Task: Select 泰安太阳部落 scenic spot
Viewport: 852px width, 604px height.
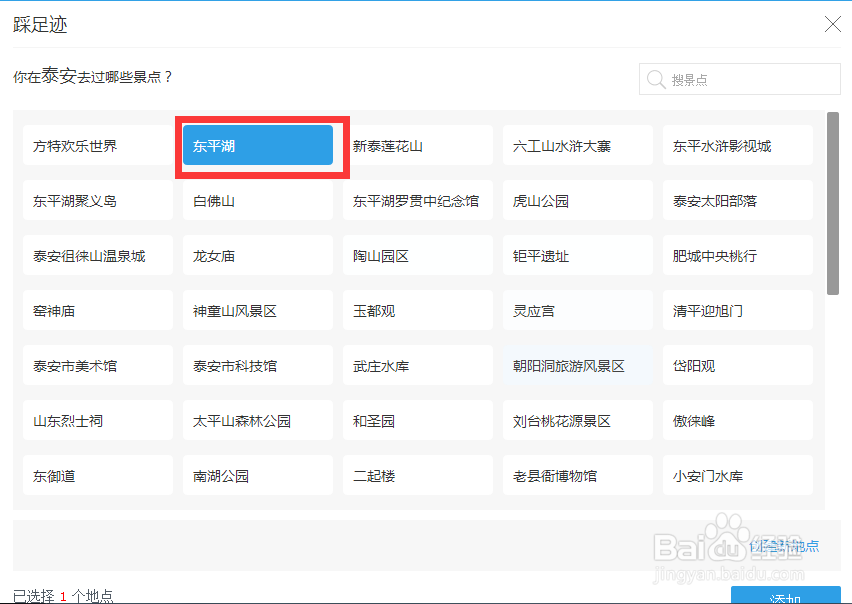Action: [737, 200]
